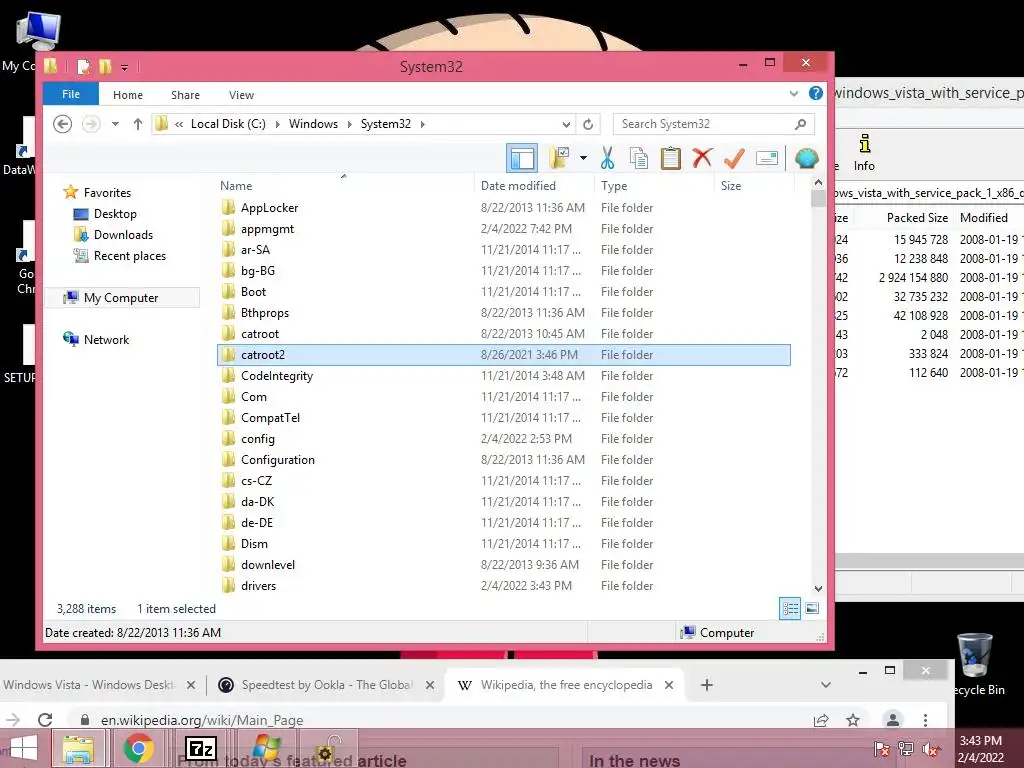
Task: Refresh the System32 folder view
Action: click(x=588, y=124)
